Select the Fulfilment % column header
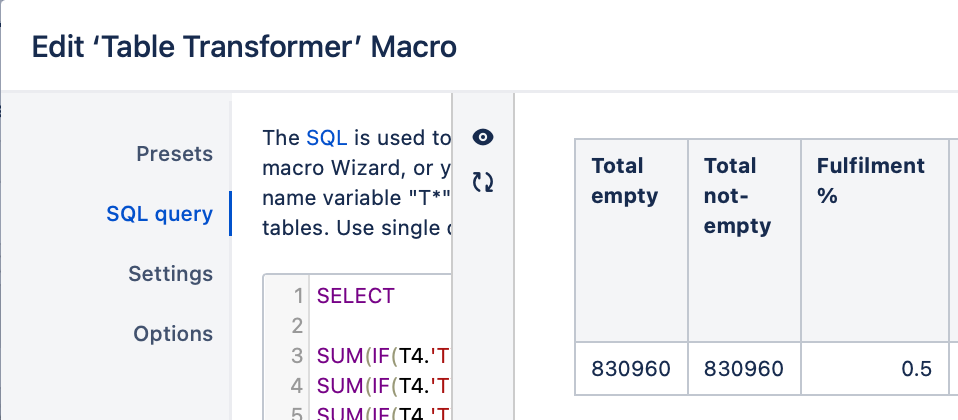This screenshot has width=958, height=420. click(874, 240)
